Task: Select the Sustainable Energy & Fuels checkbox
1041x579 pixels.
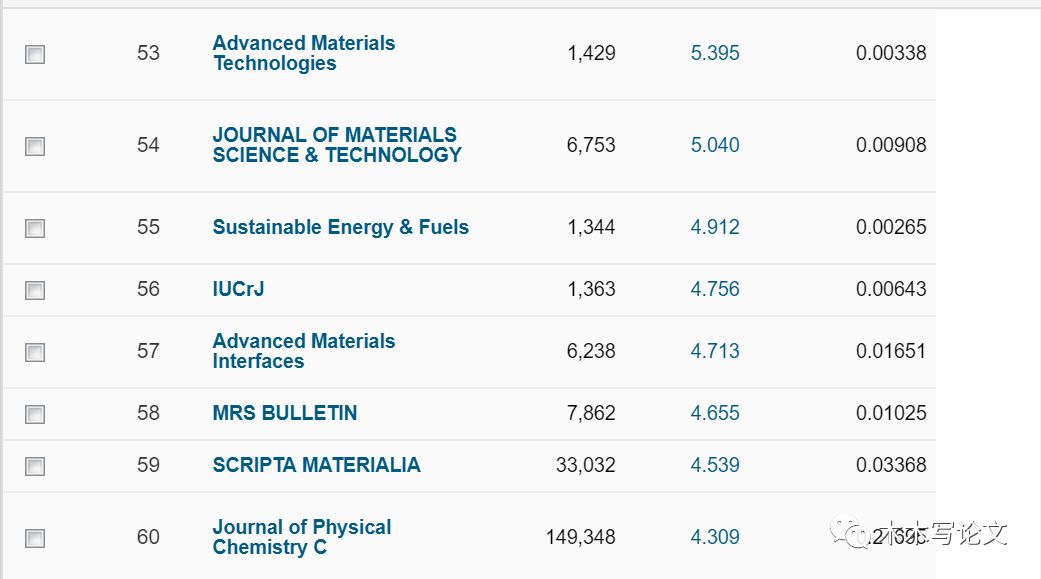Action: 35,229
